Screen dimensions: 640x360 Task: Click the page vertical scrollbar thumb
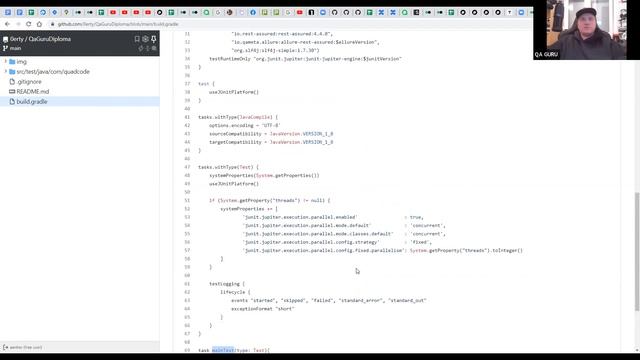pyautogui.click(x=637, y=251)
